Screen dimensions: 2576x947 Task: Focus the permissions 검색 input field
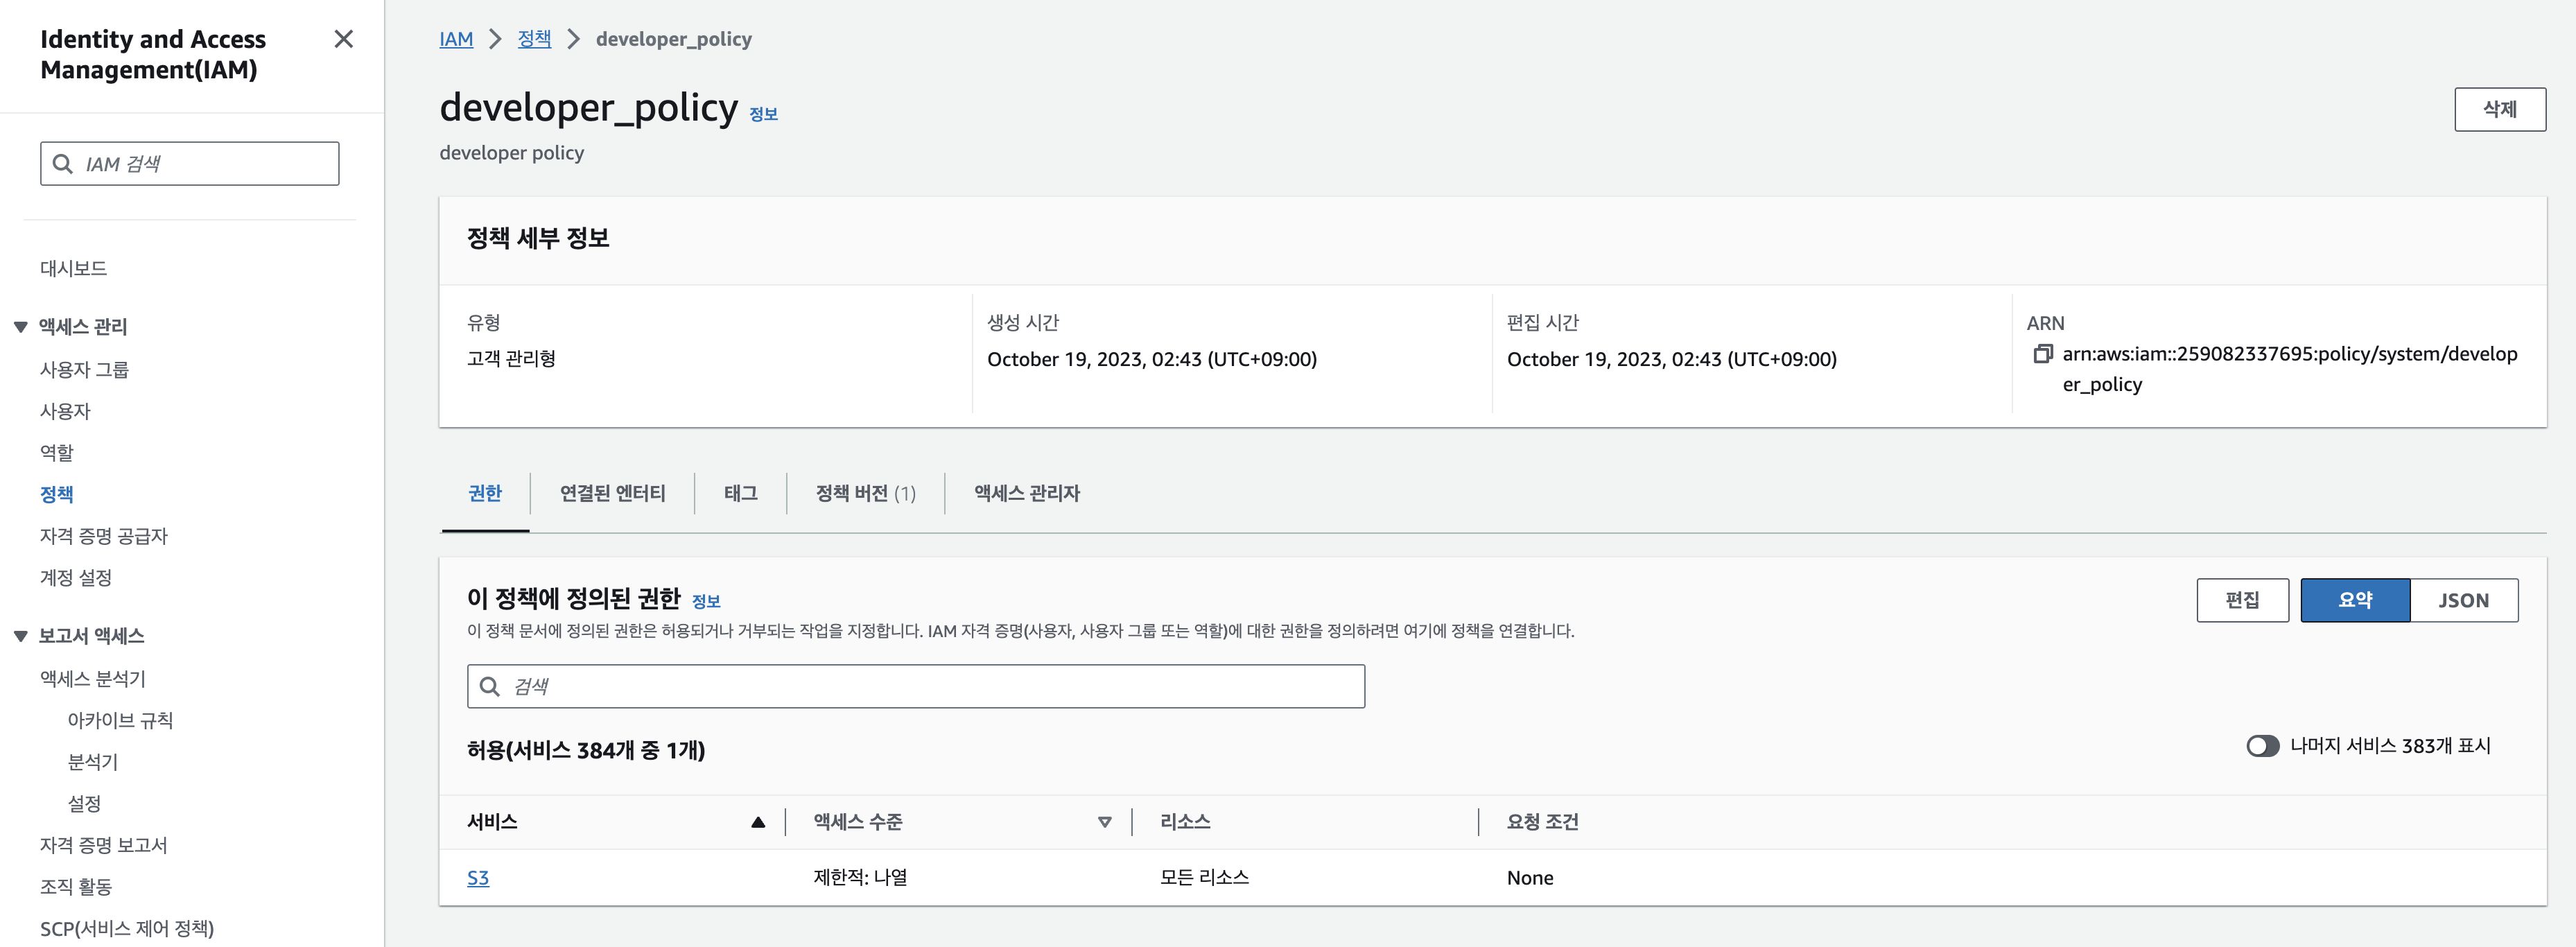pyautogui.click(x=916, y=687)
